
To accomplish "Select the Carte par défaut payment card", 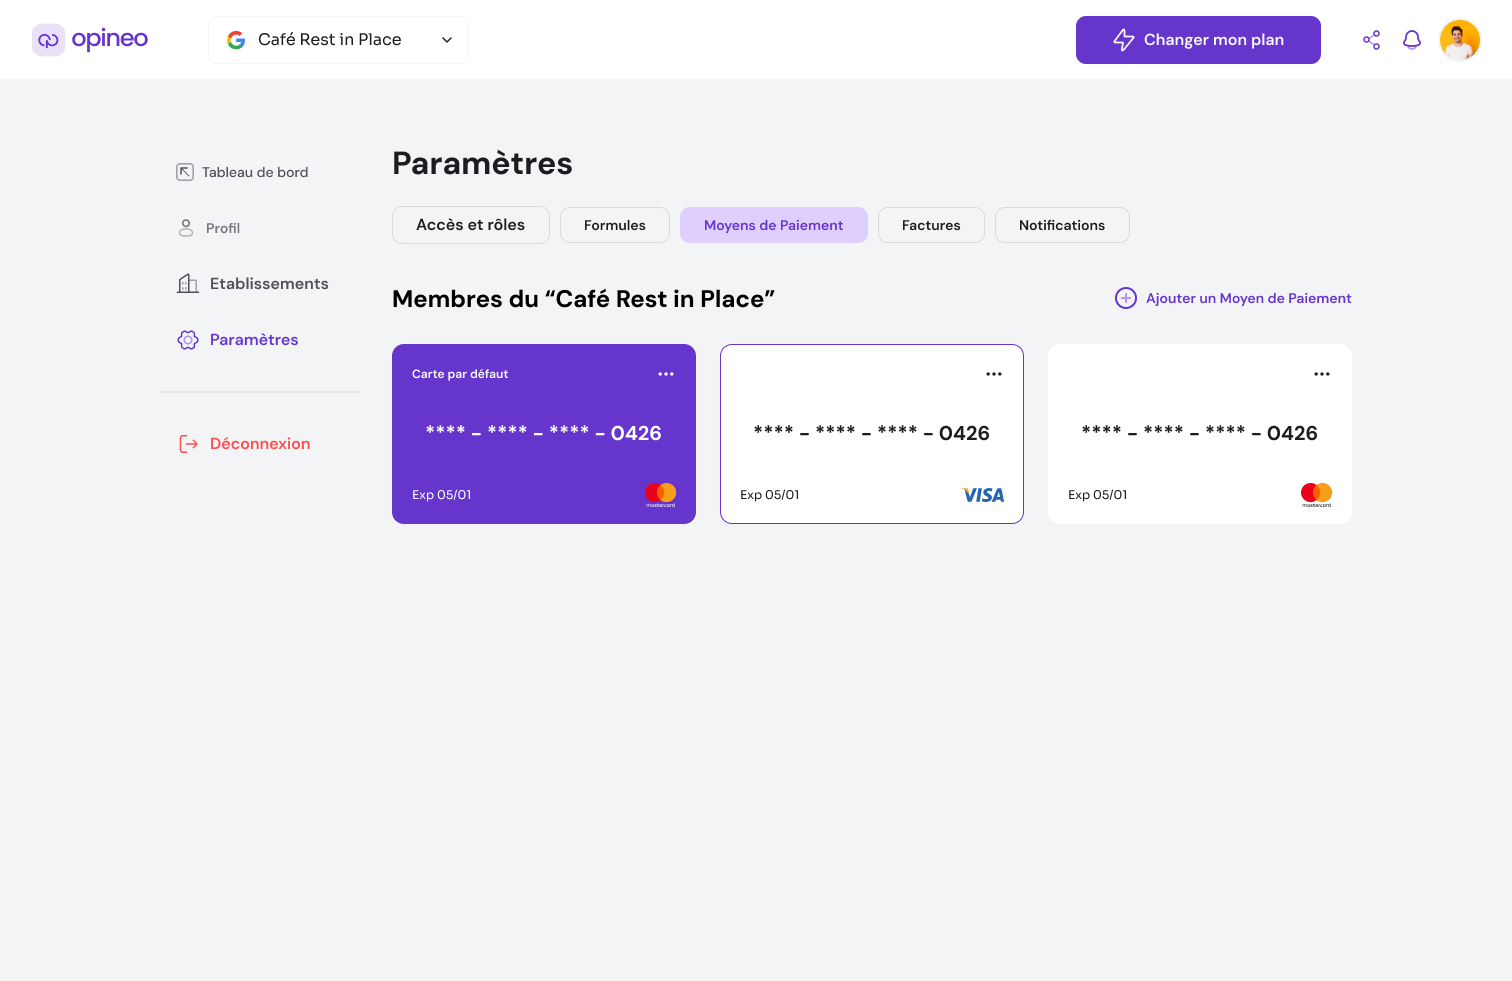I will [x=543, y=434].
